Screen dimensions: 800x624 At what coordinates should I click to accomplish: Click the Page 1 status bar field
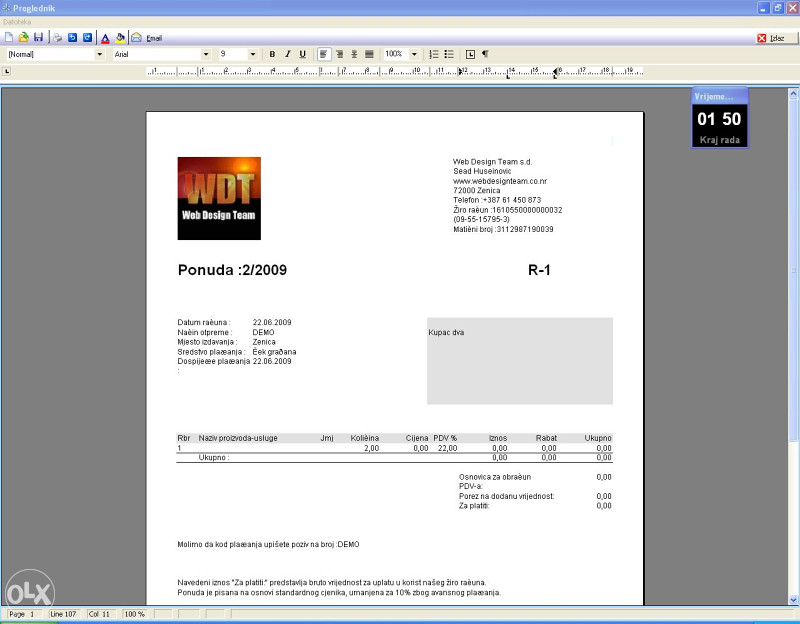[x=21, y=614]
